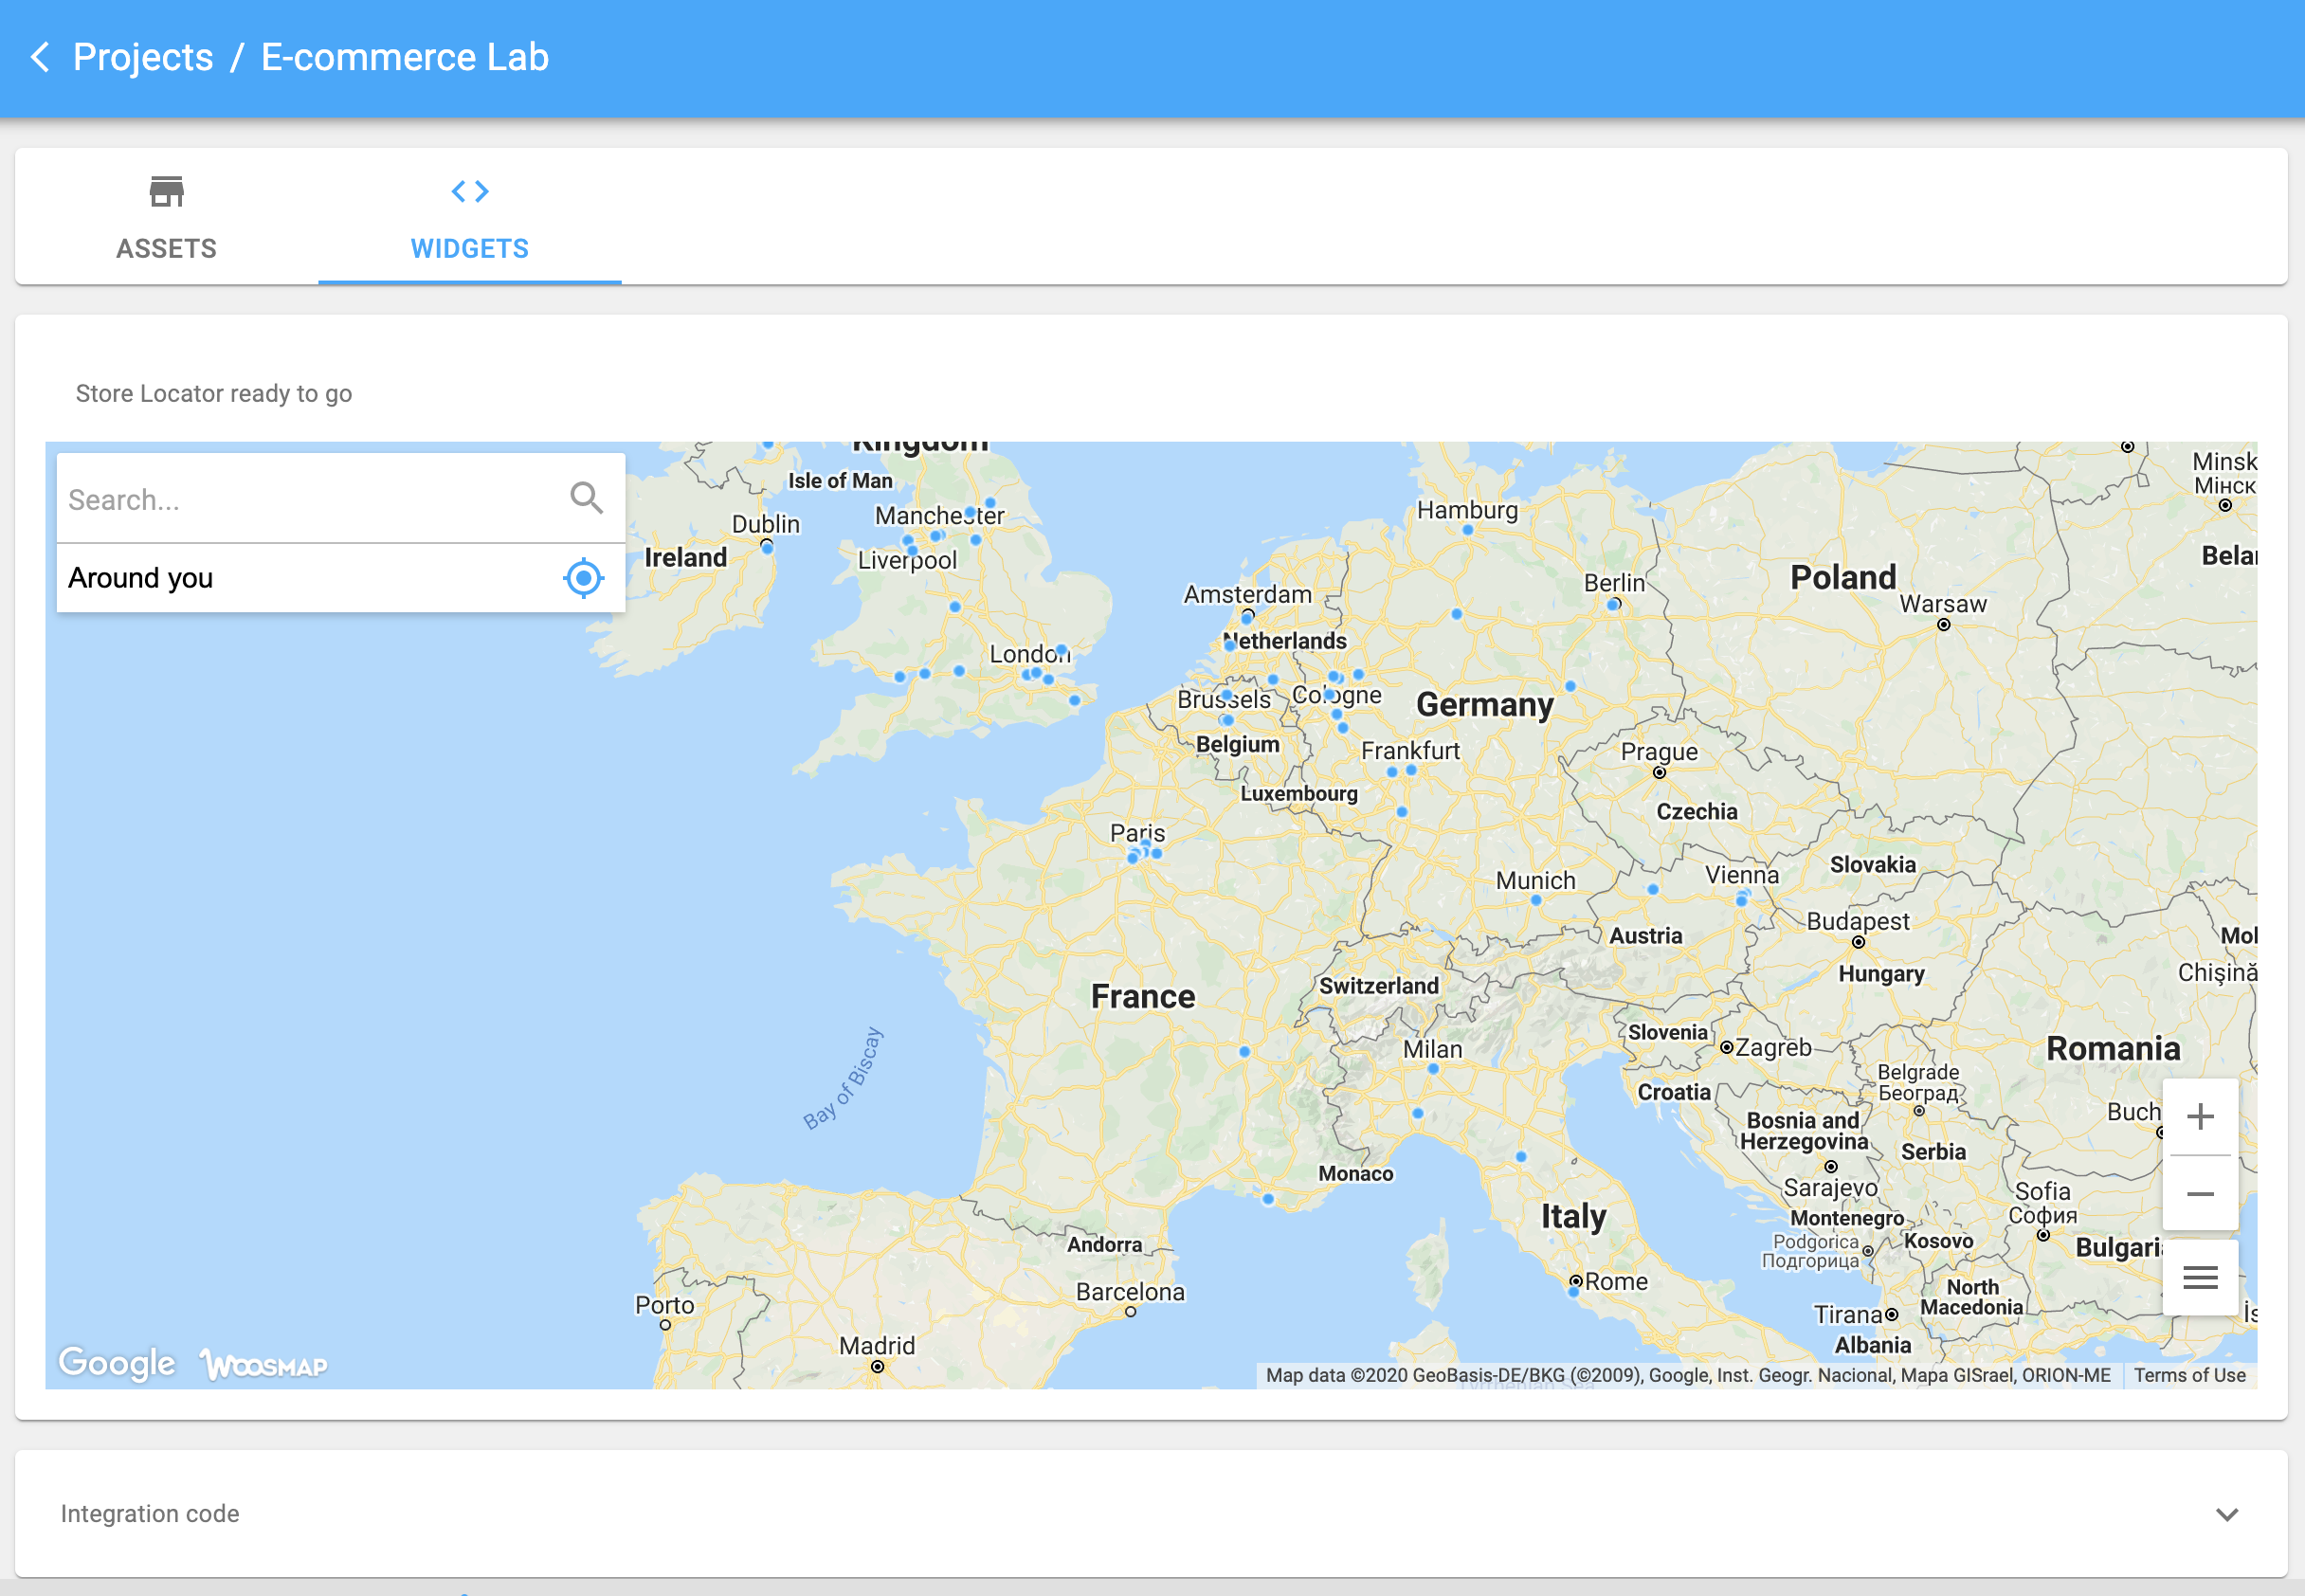Click the store marker near Hamburg

[x=1467, y=530]
